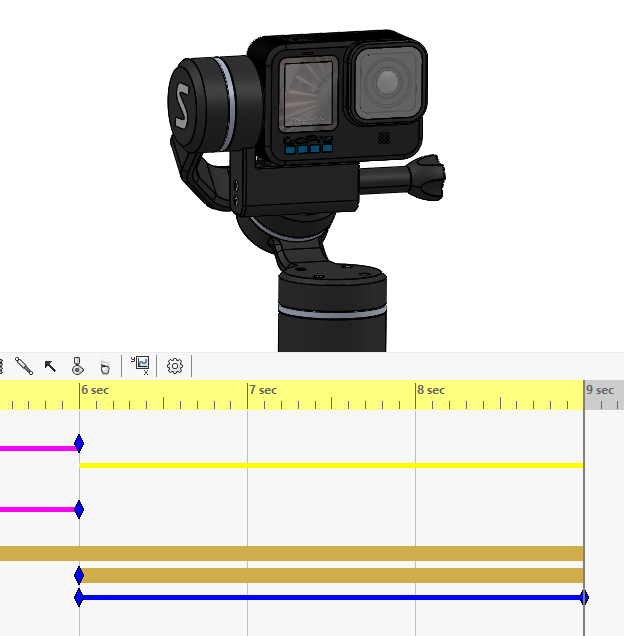Image resolution: width=624 pixels, height=636 pixels.
Task: Select the blue bar's end keyframe diamond
Action: pyautogui.click(x=584, y=598)
